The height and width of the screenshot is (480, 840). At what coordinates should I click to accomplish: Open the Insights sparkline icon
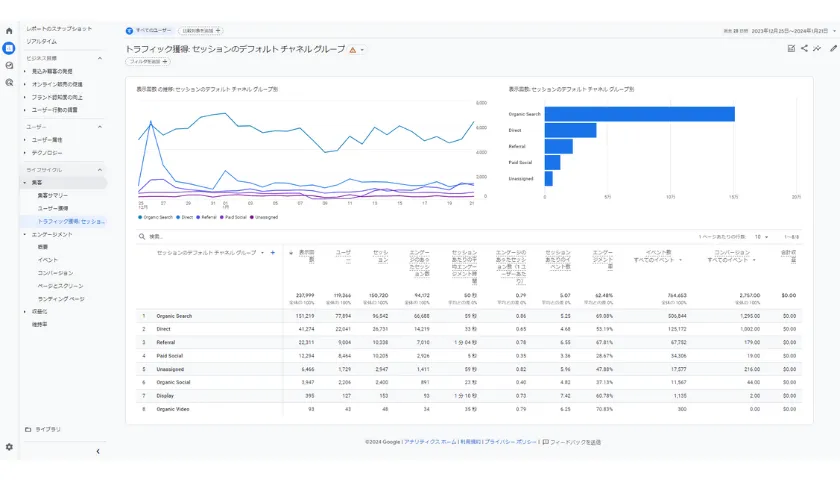(x=817, y=48)
